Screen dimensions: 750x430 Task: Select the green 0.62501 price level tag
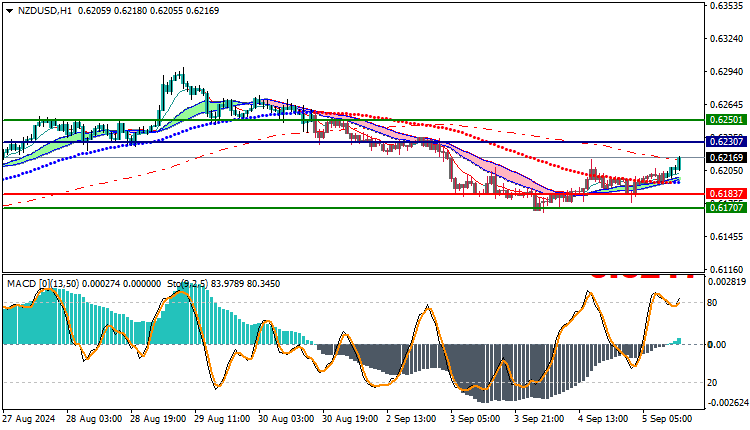coord(727,120)
